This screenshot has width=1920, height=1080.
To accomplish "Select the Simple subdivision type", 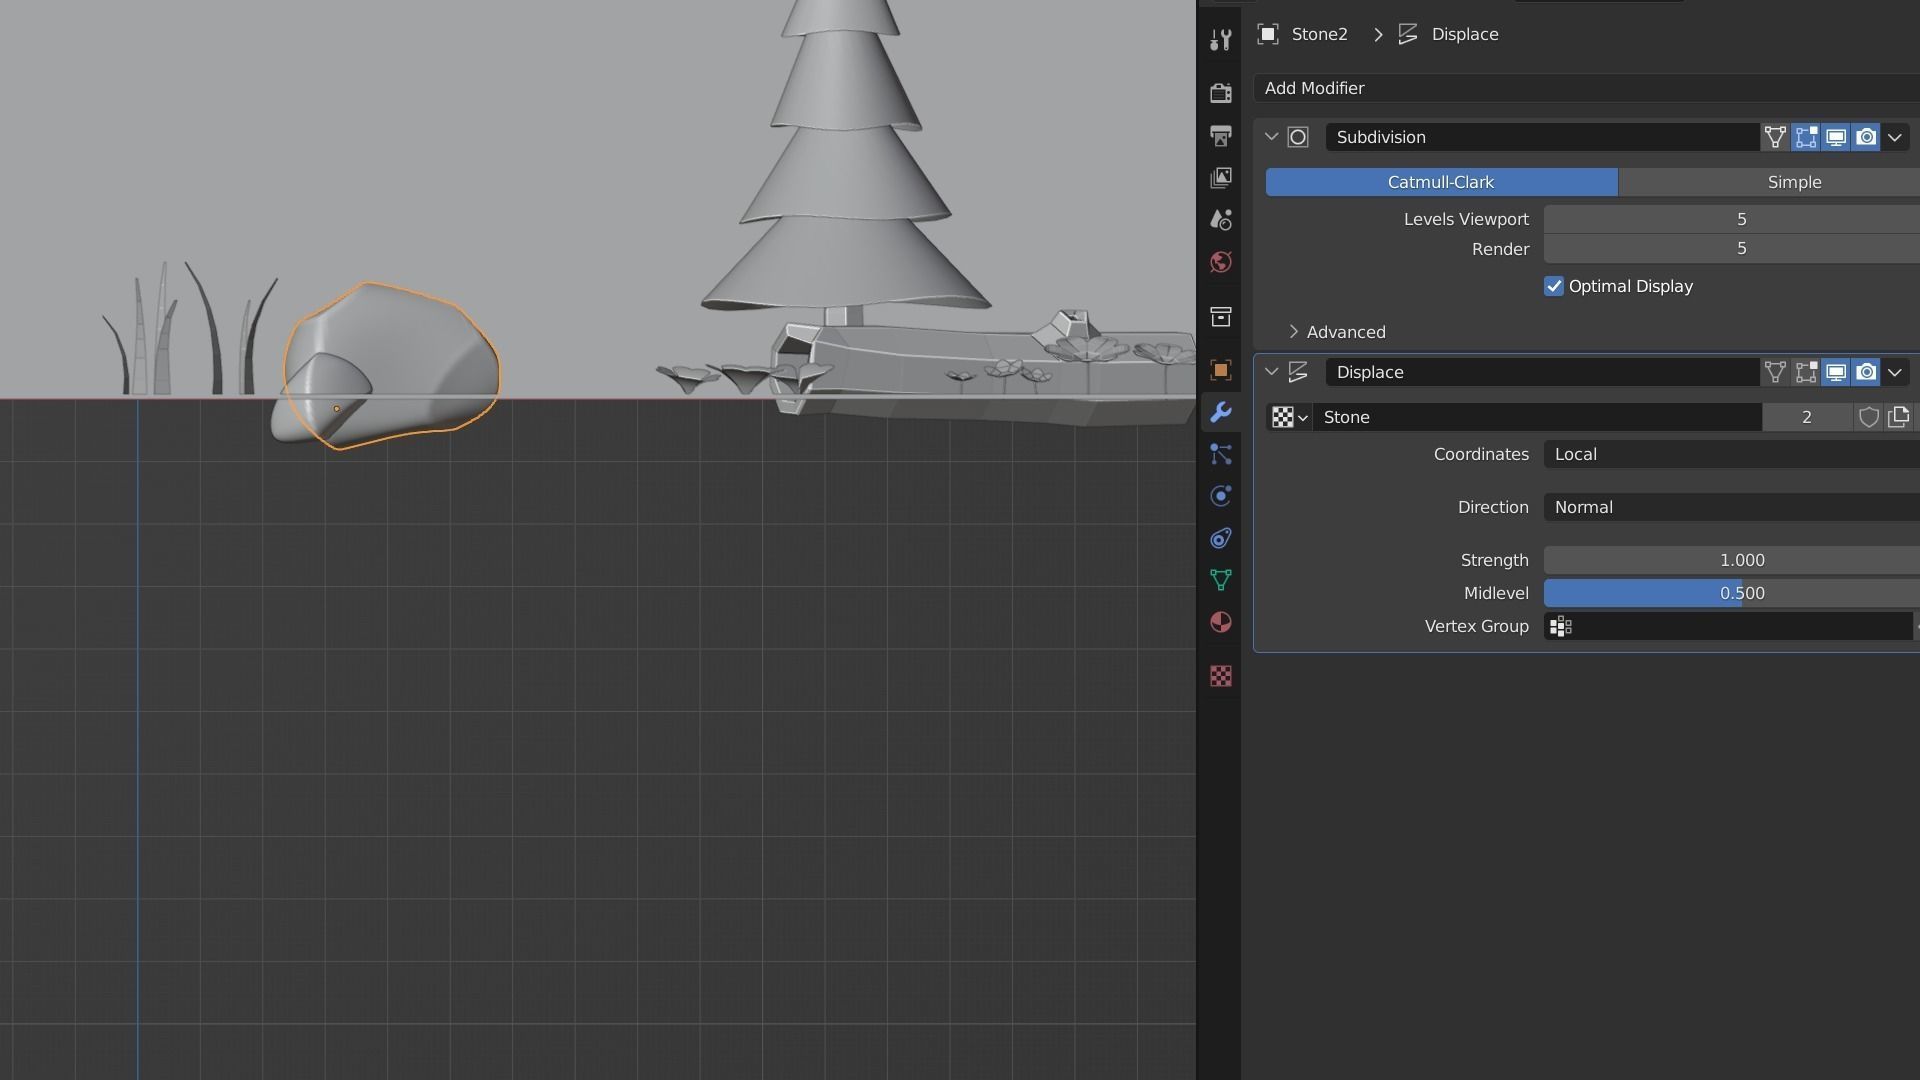I will pyautogui.click(x=1793, y=182).
